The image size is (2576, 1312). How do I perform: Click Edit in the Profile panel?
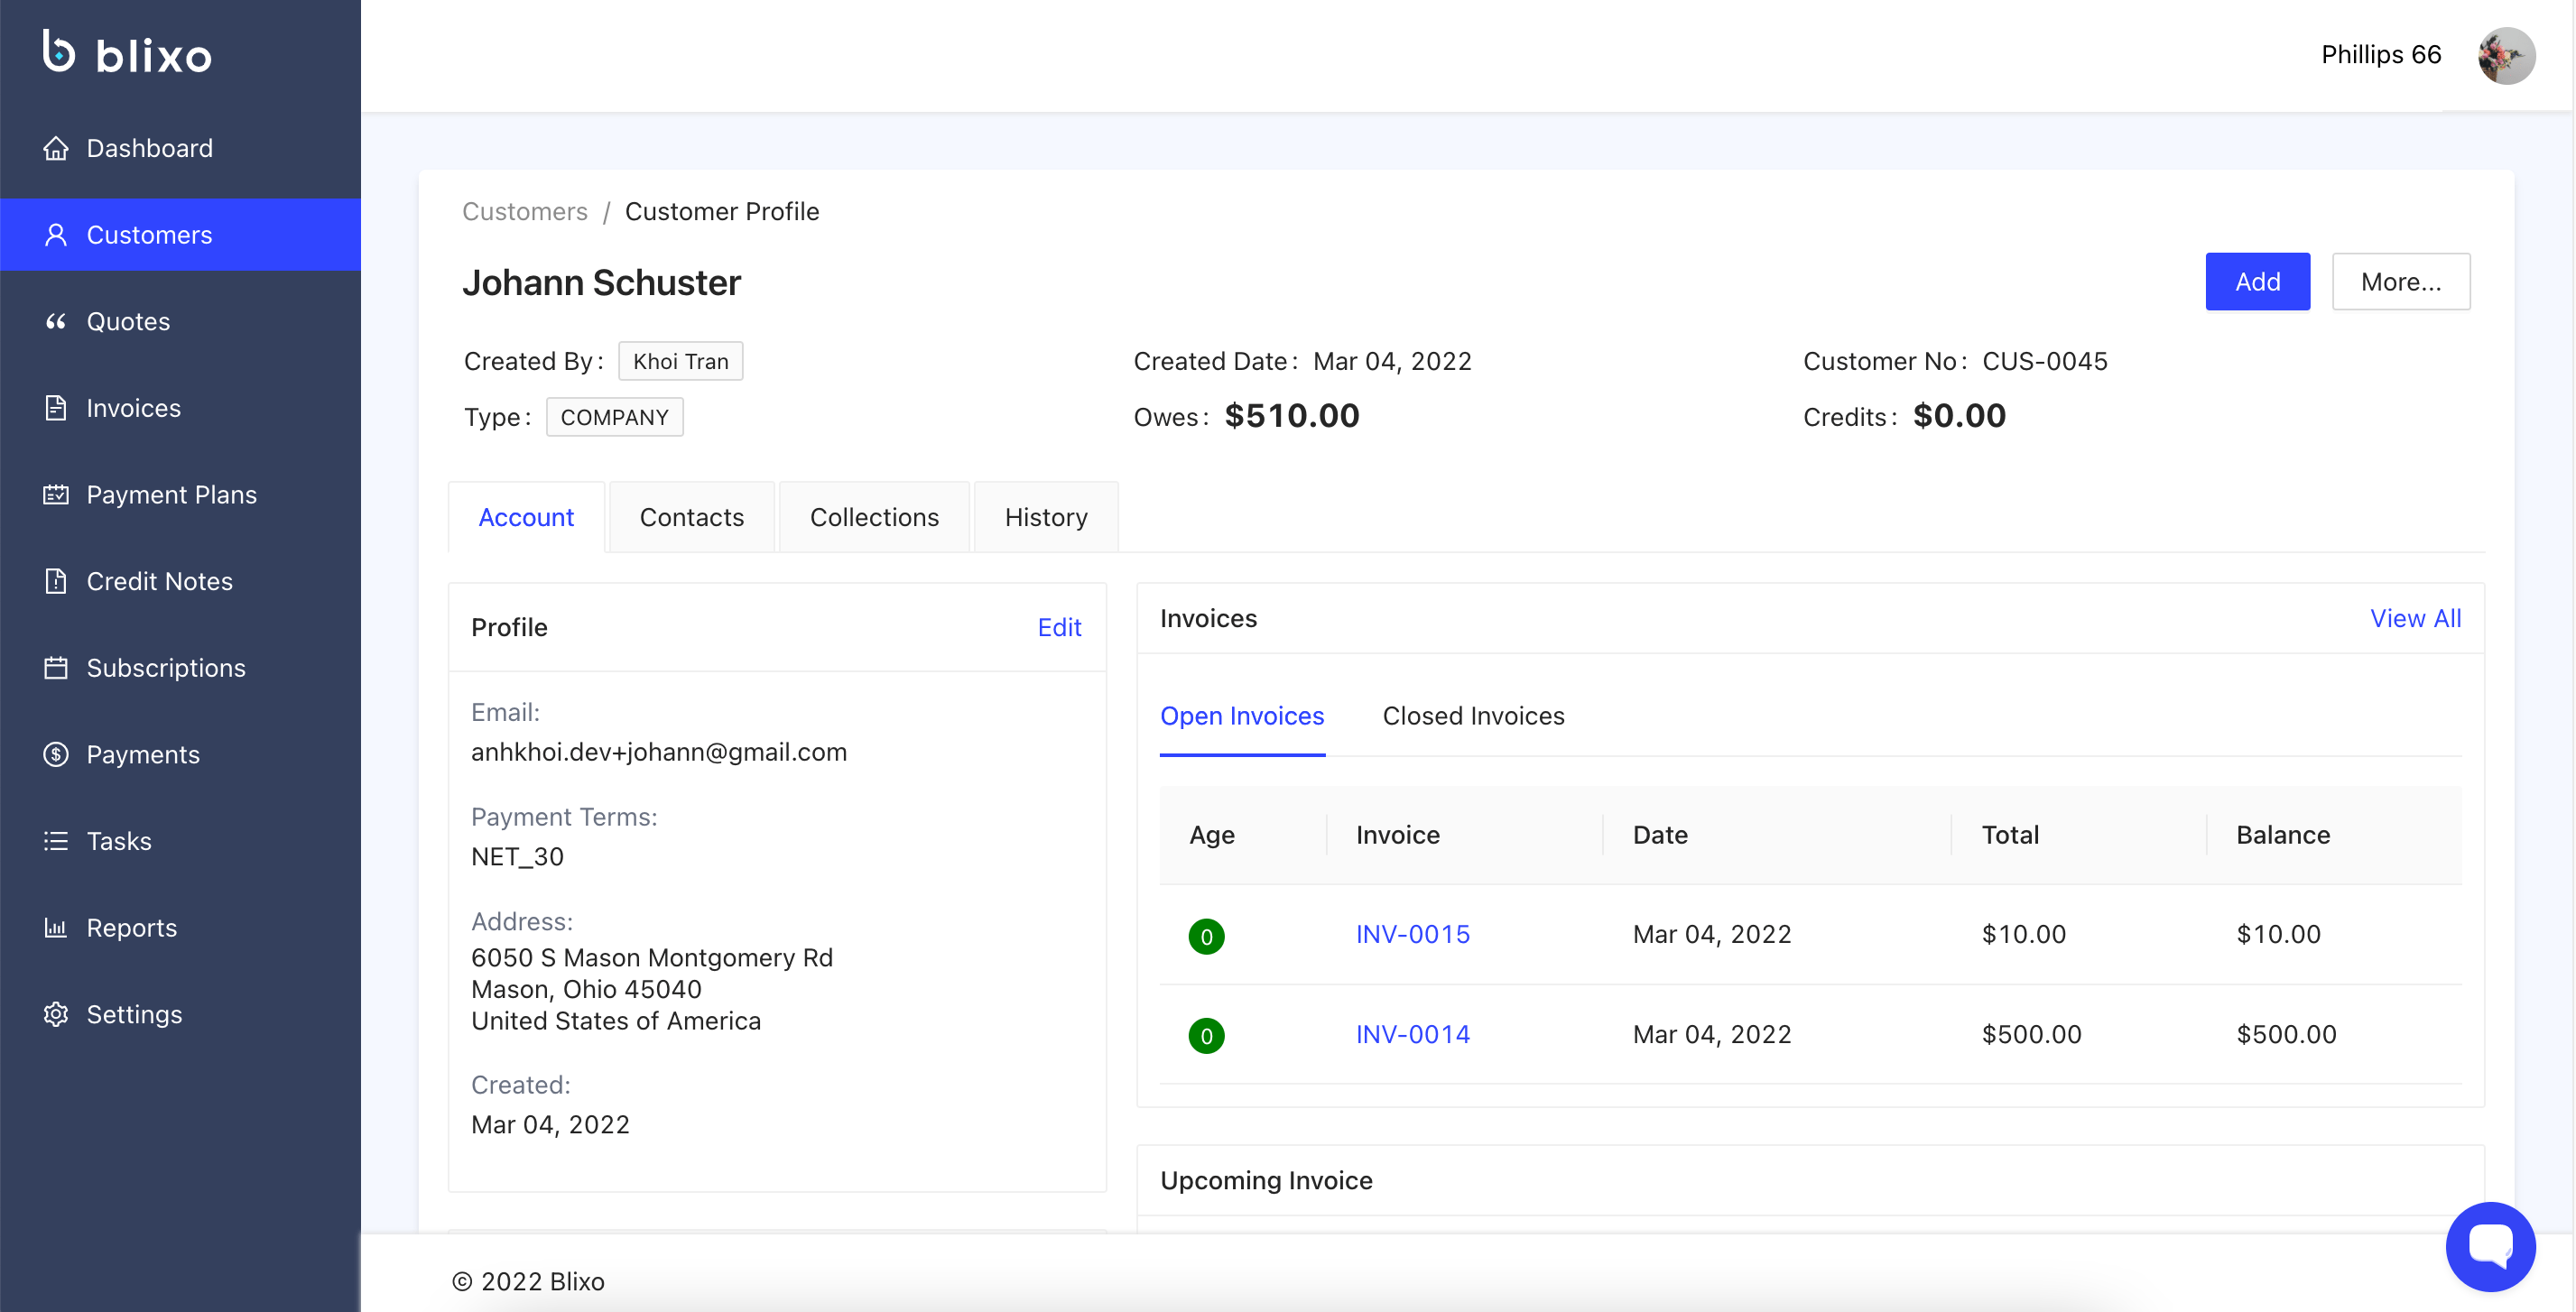pos(1059,627)
